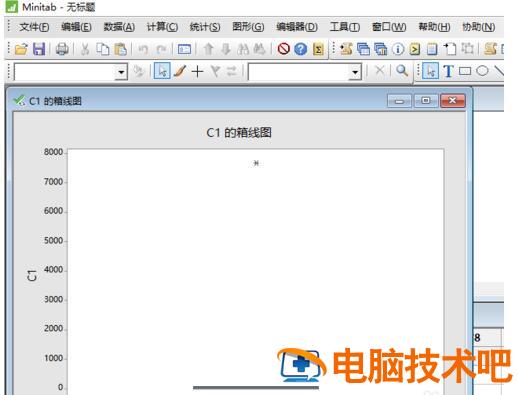
Task: Open Find with the binoculars icon
Action: click(243, 49)
